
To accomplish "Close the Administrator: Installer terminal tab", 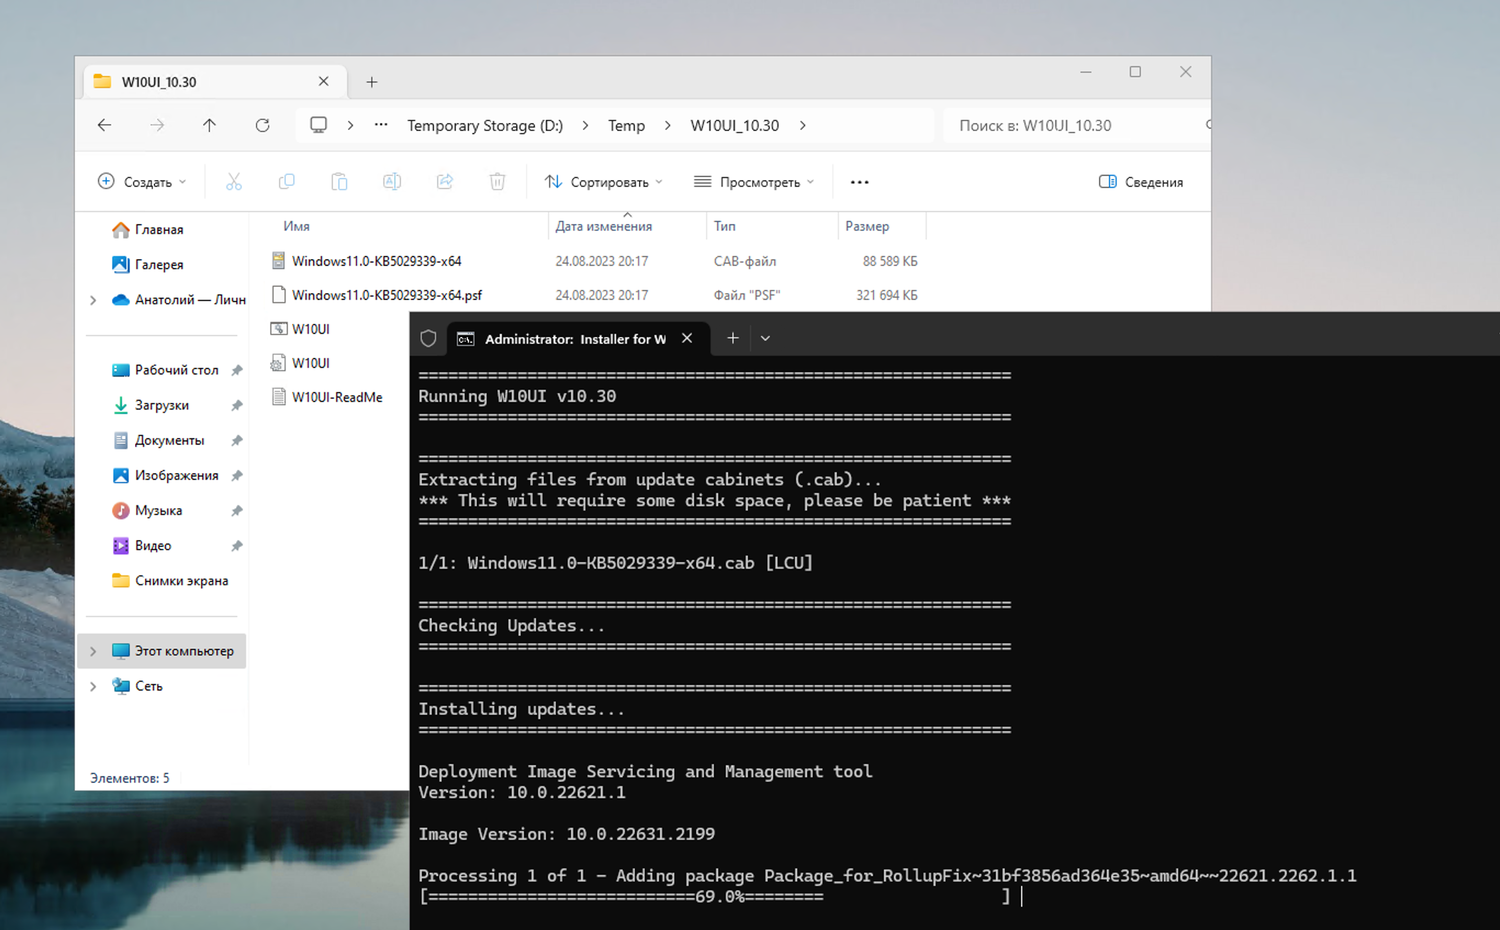I will click(687, 338).
